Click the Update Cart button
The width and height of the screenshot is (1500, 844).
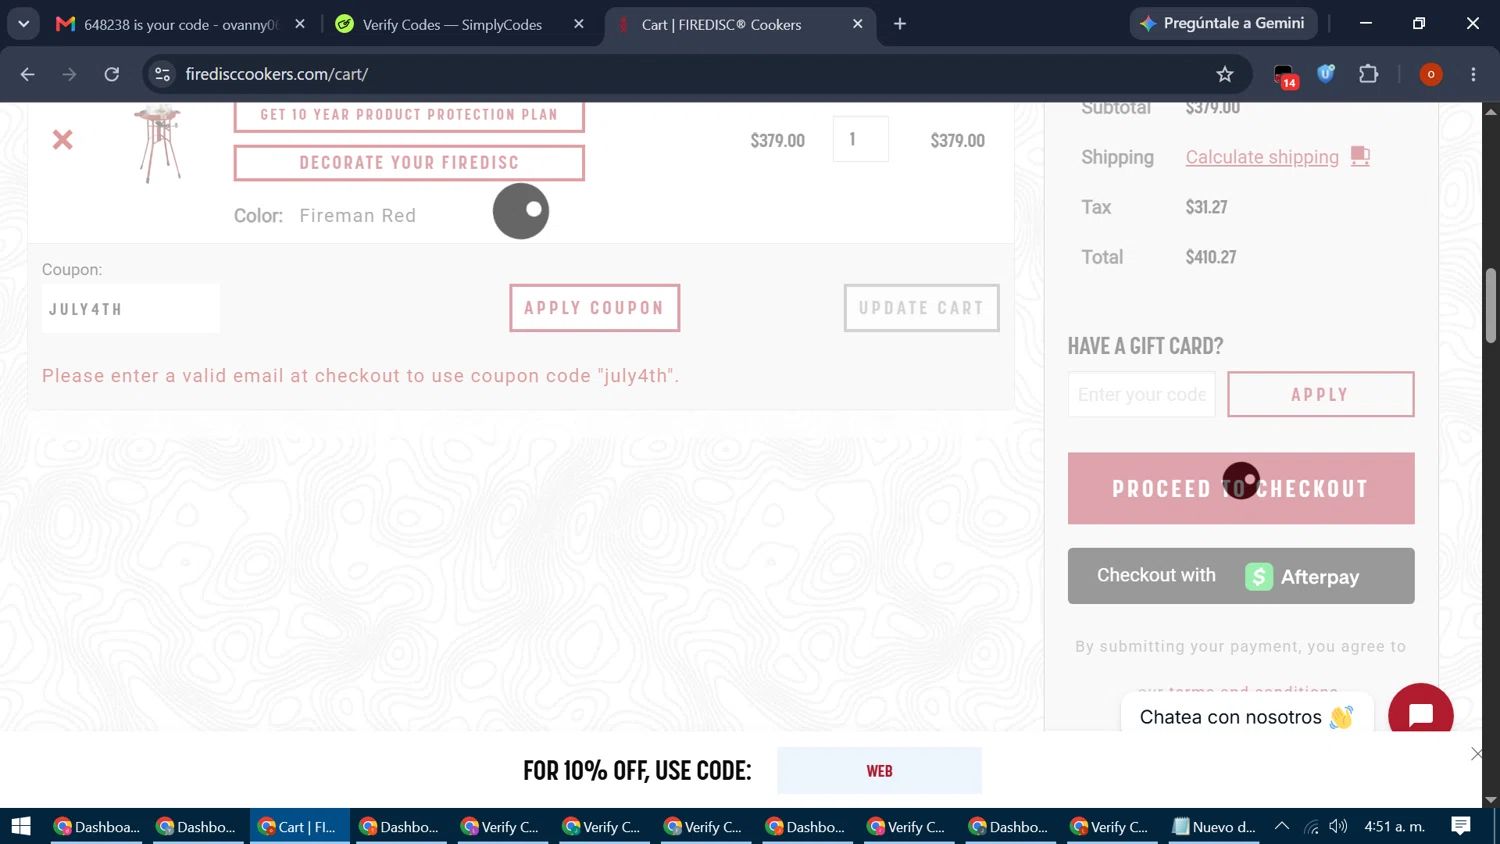pyautogui.click(x=921, y=308)
